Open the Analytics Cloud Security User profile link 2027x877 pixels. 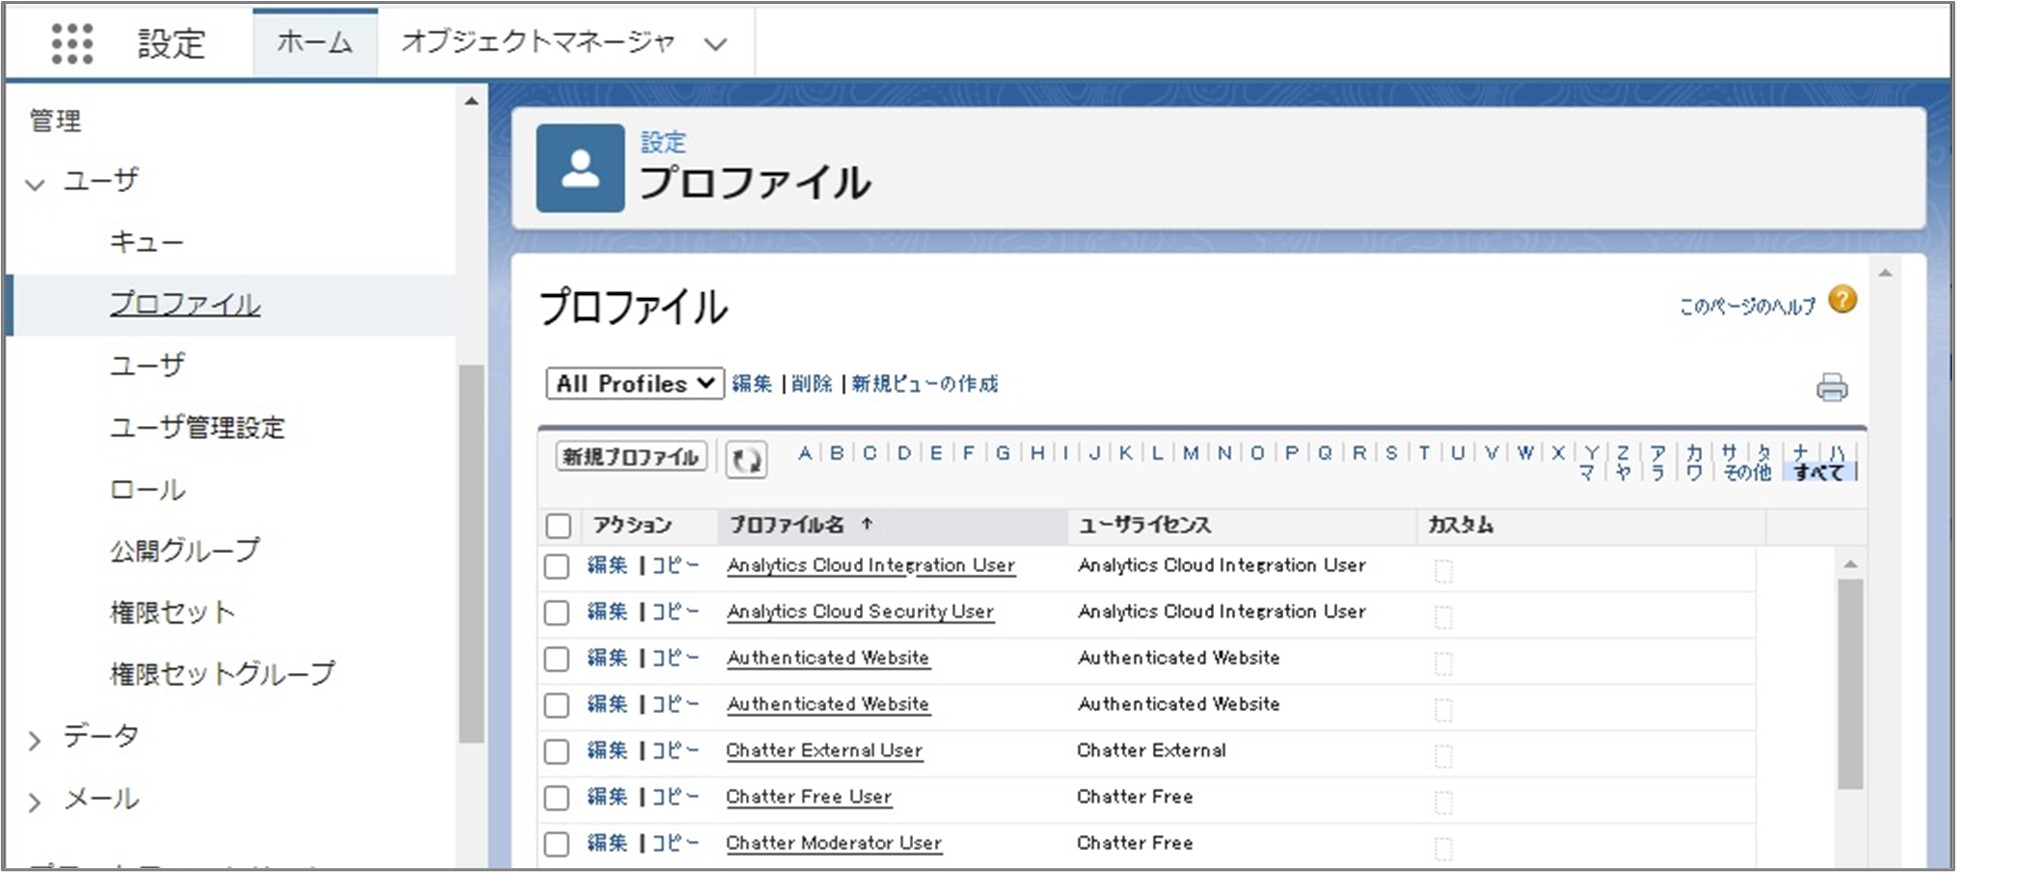click(860, 611)
